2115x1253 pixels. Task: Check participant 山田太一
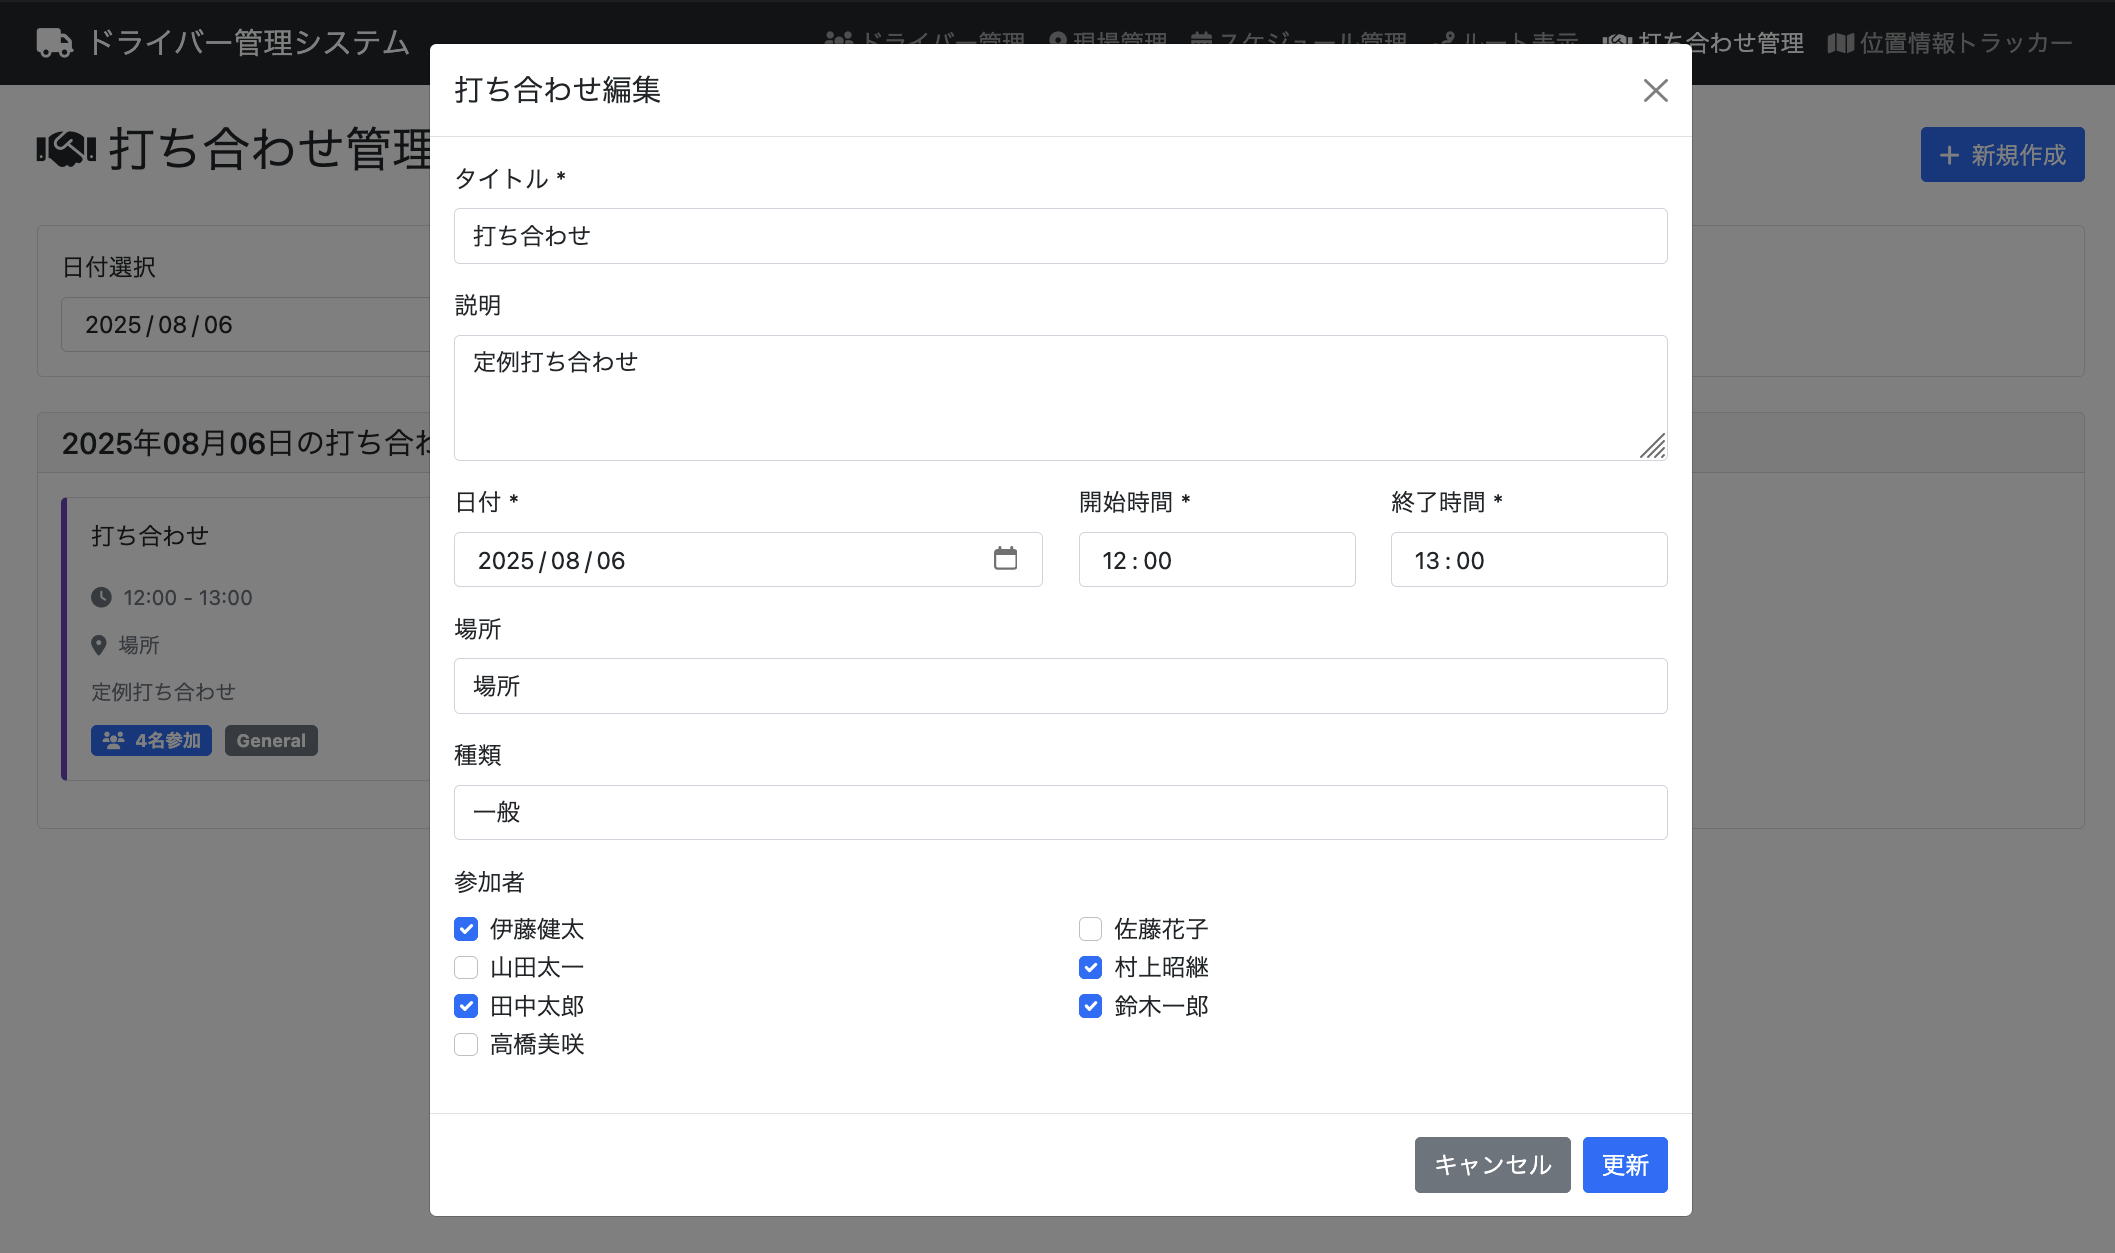click(x=466, y=968)
